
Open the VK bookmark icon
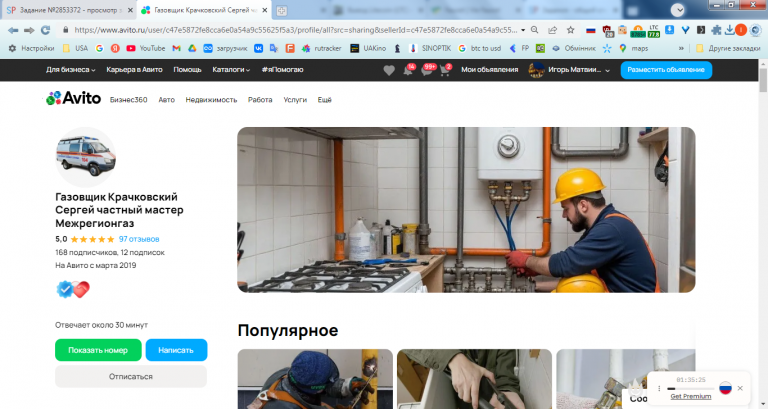coord(258,48)
